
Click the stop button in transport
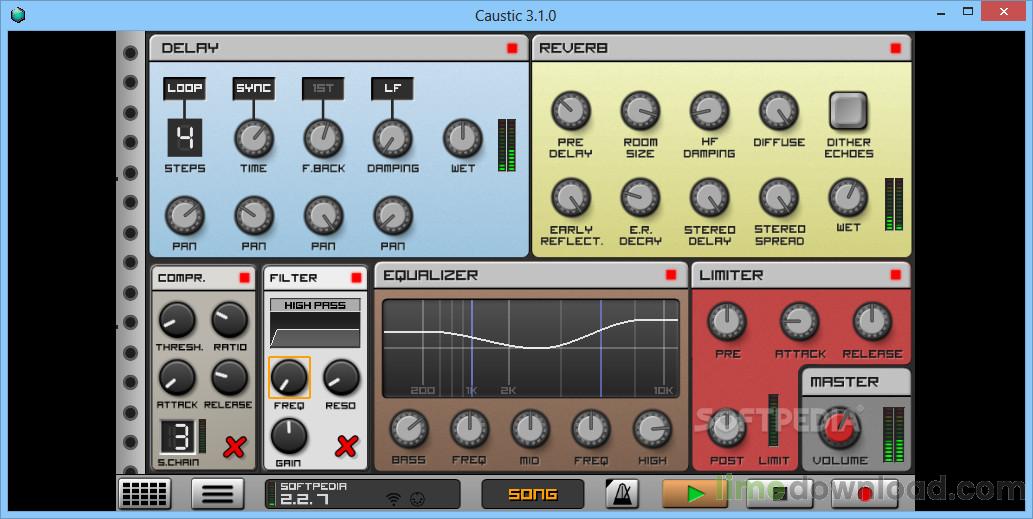tap(780, 493)
